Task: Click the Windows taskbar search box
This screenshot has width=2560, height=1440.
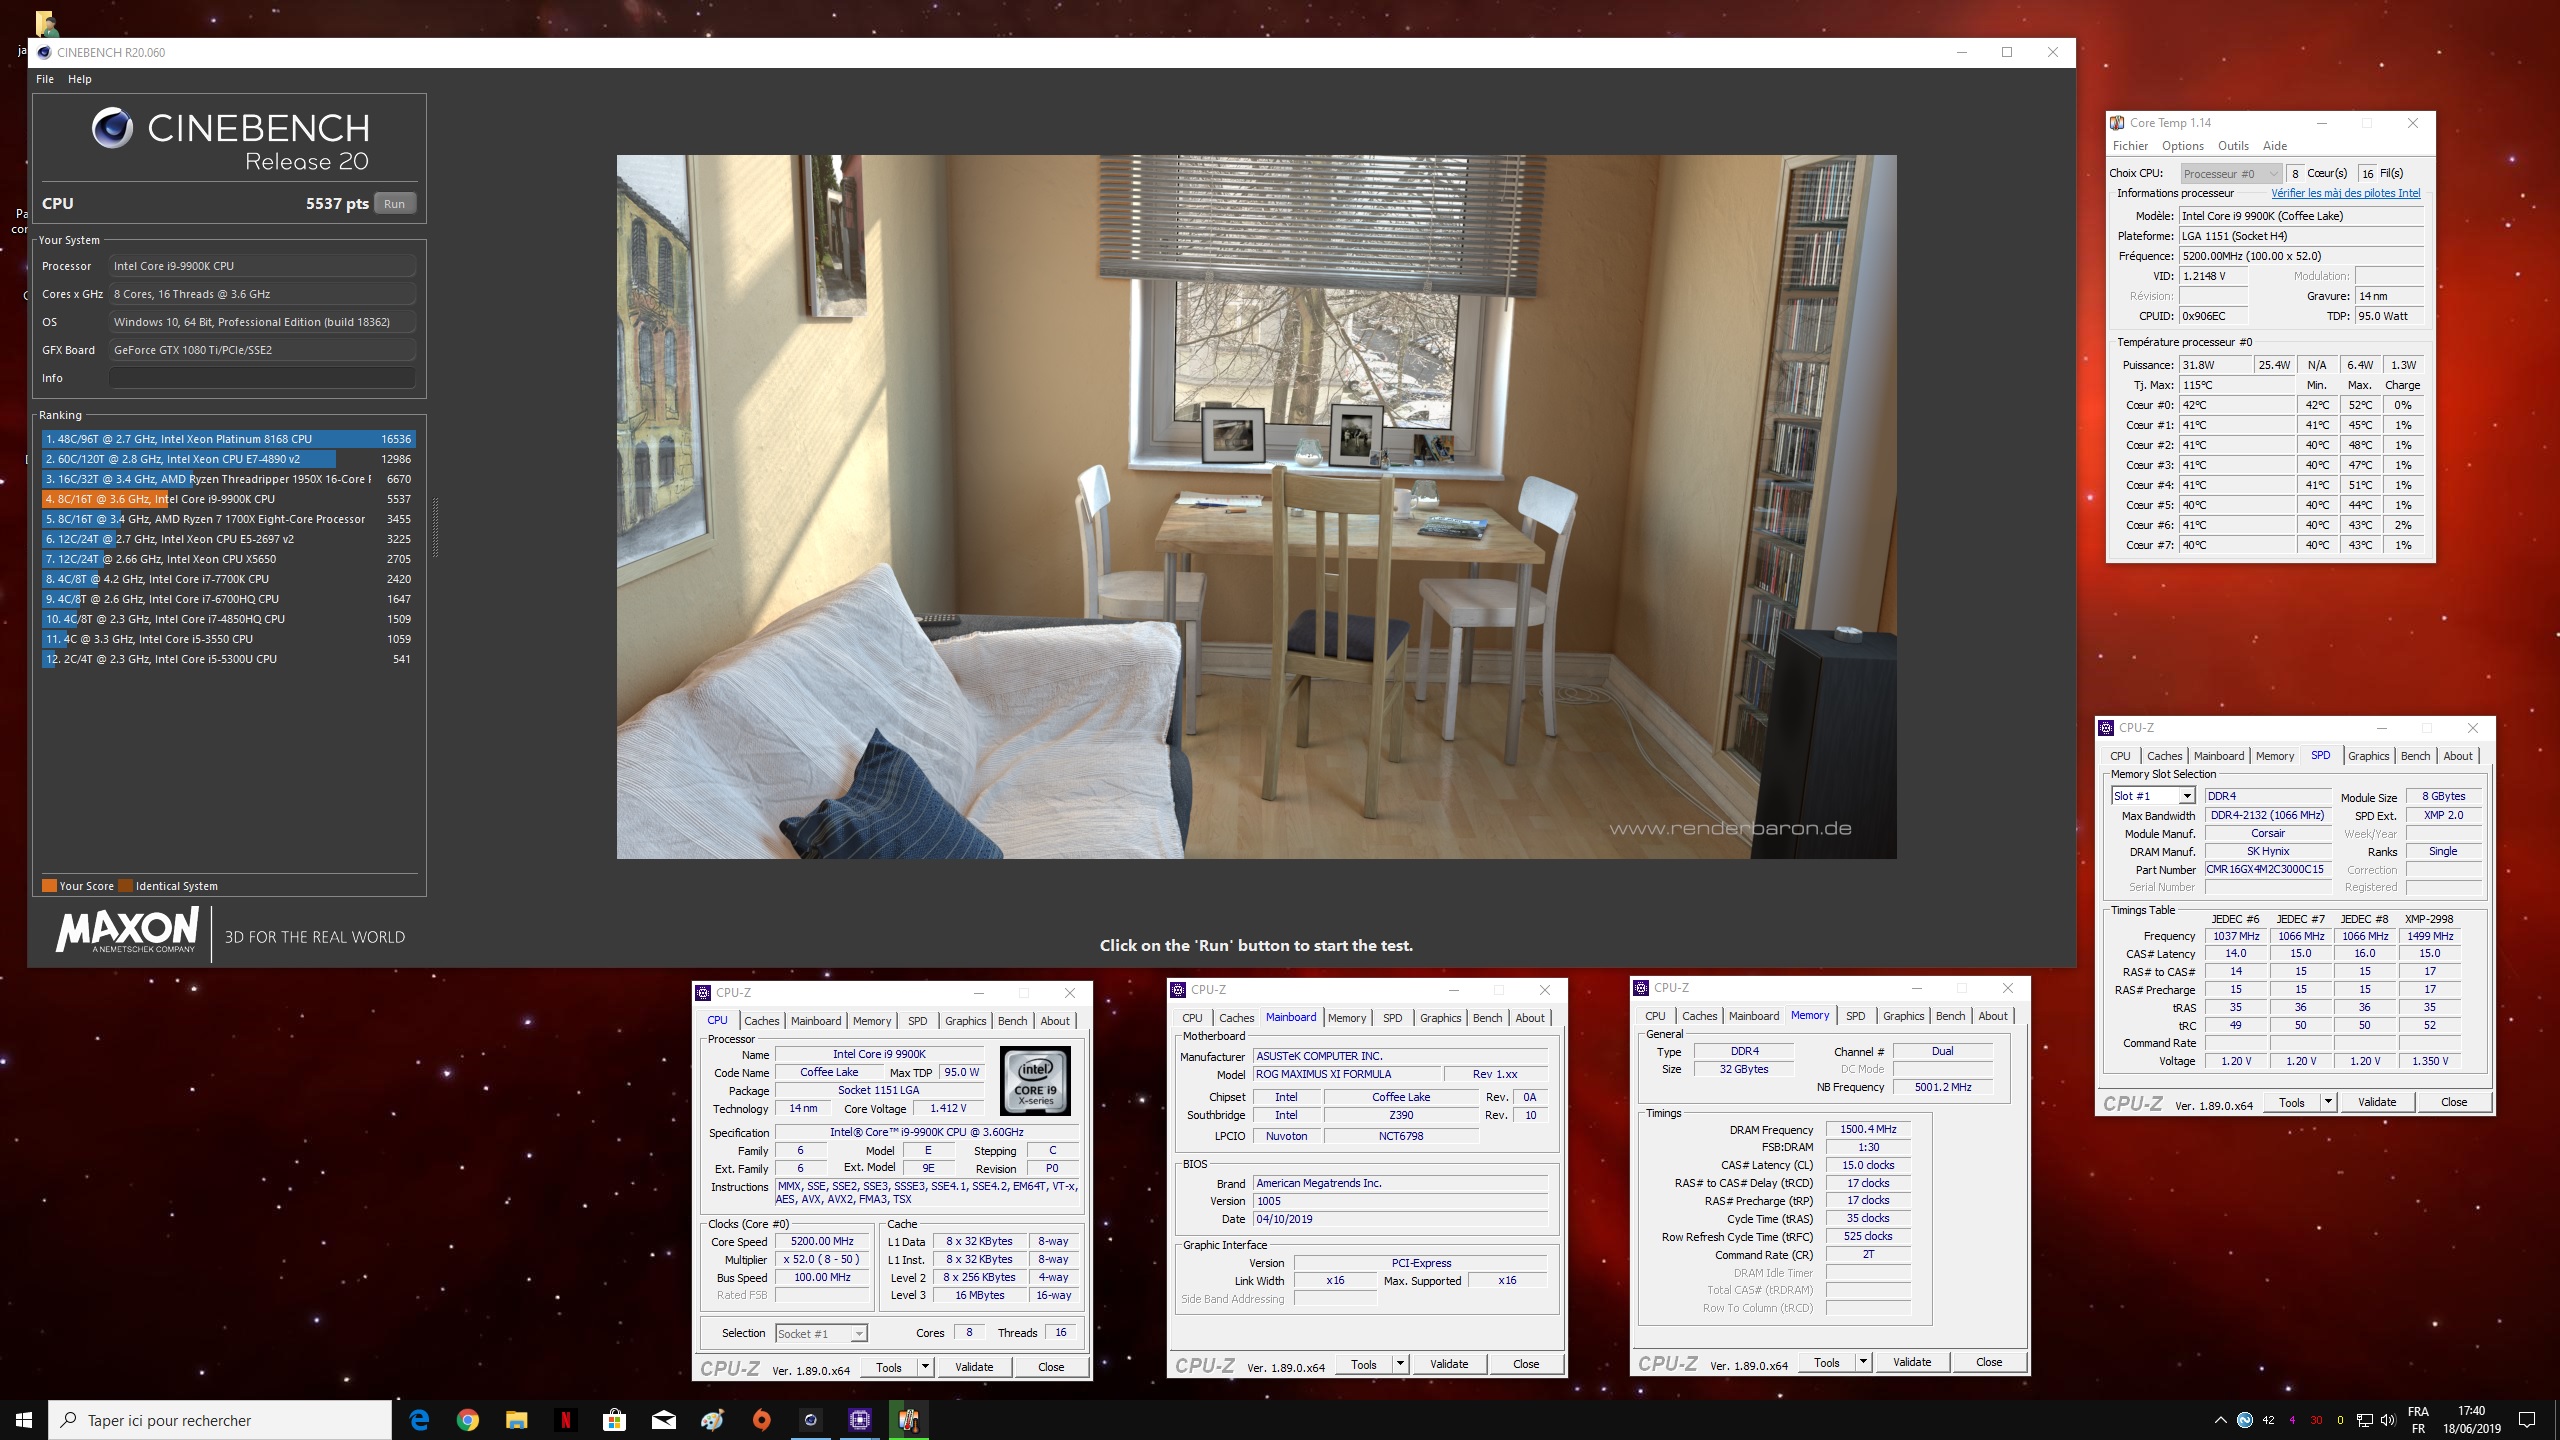Action: click(220, 1420)
